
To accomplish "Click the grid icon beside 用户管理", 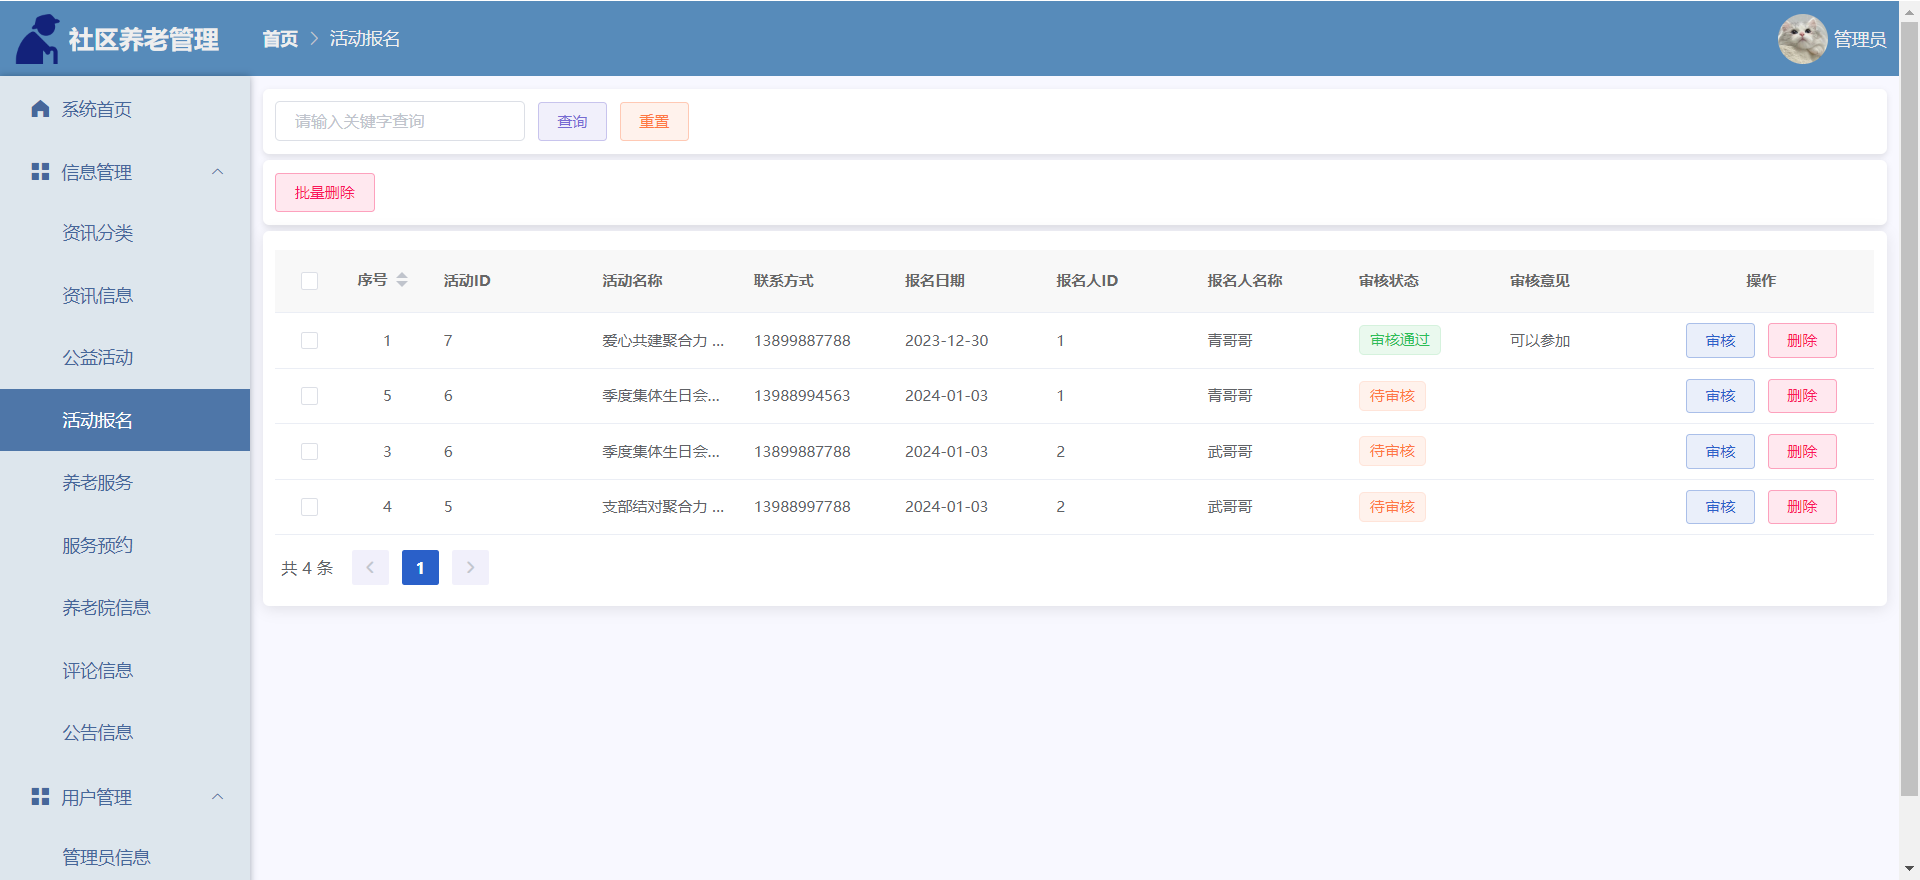I will click(x=40, y=797).
